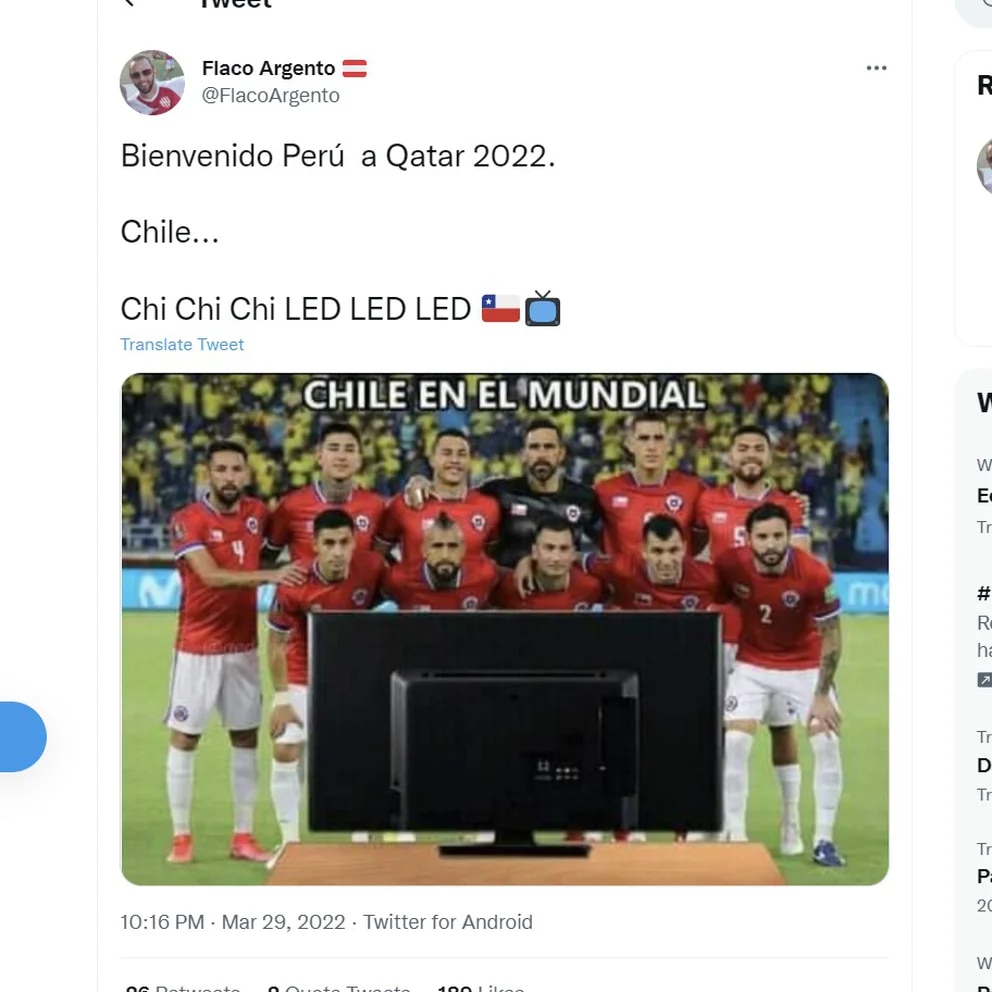Click Translate Tweet link

point(182,344)
